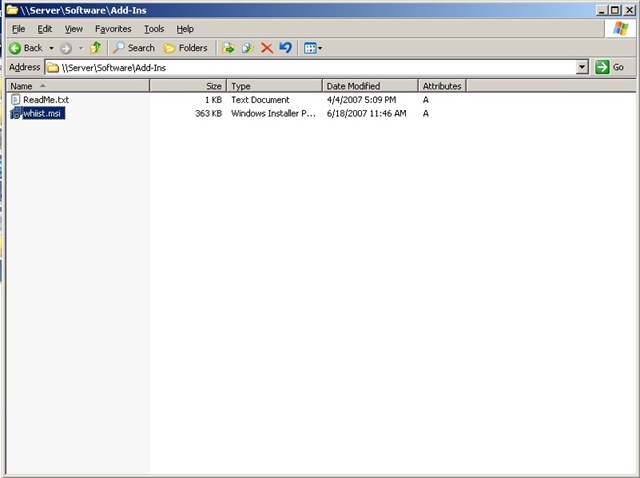Click the Windows flag logo icon
The width and height of the screenshot is (640, 478).
pos(620,29)
